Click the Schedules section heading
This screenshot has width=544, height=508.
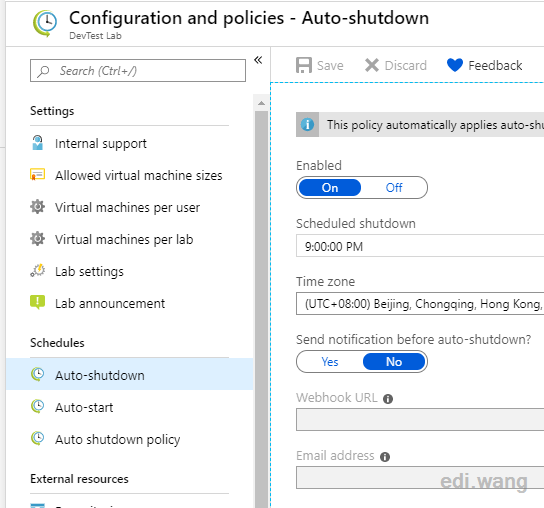click(57, 343)
